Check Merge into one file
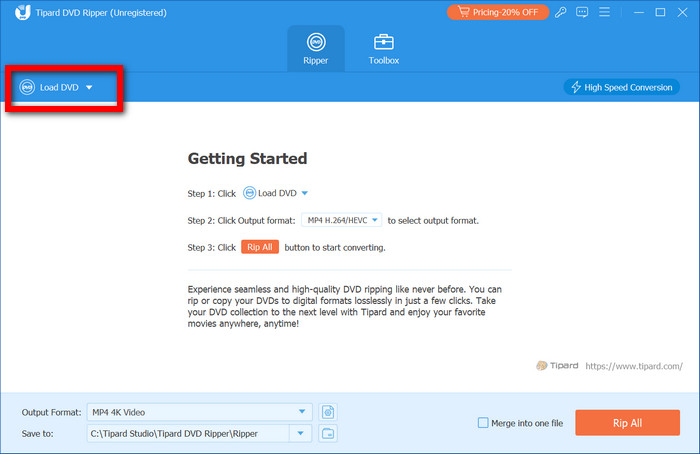The height and width of the screenshot is (454, 700). (x=484, y=423)
